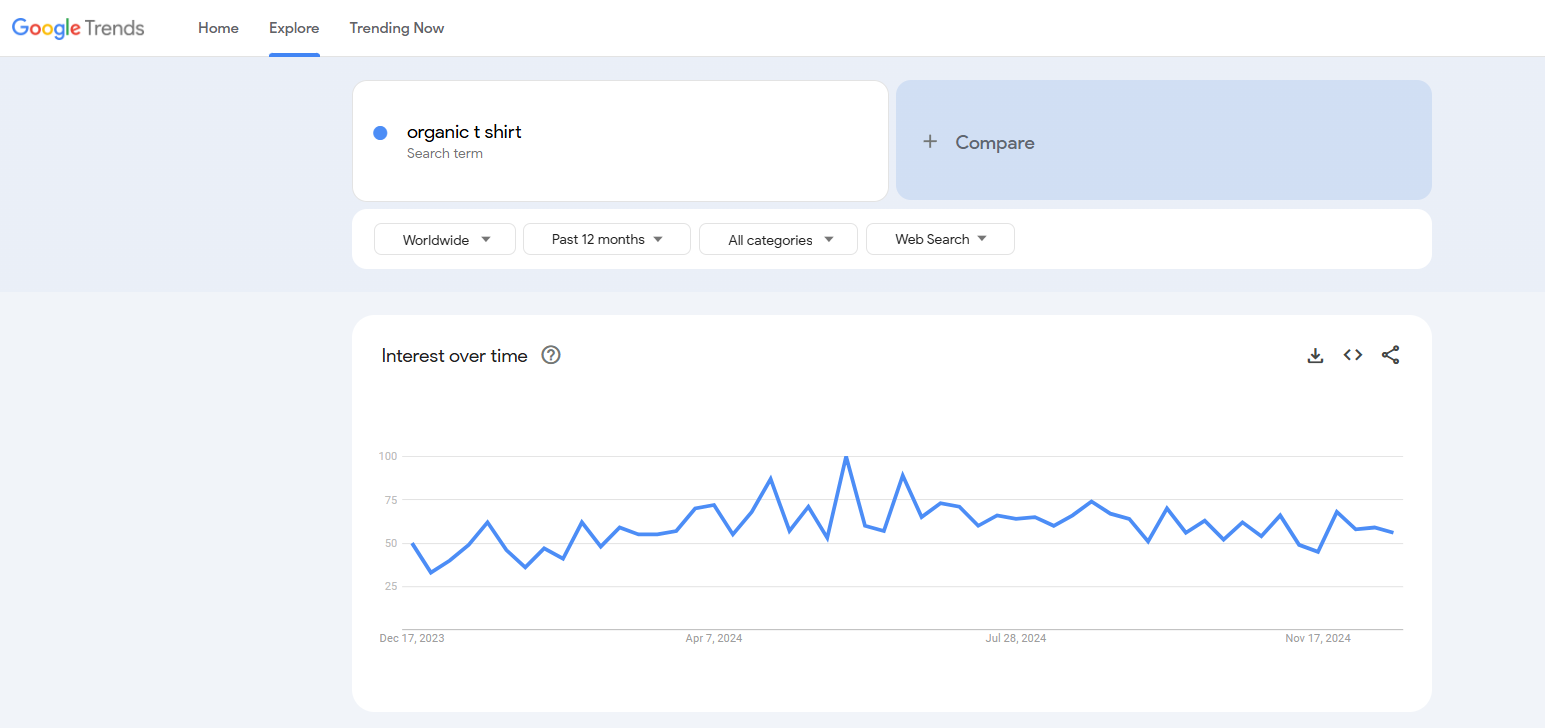The image size is (1545, 728).
Task: Open the Web Search type dropdown
Action: point(940,239)
